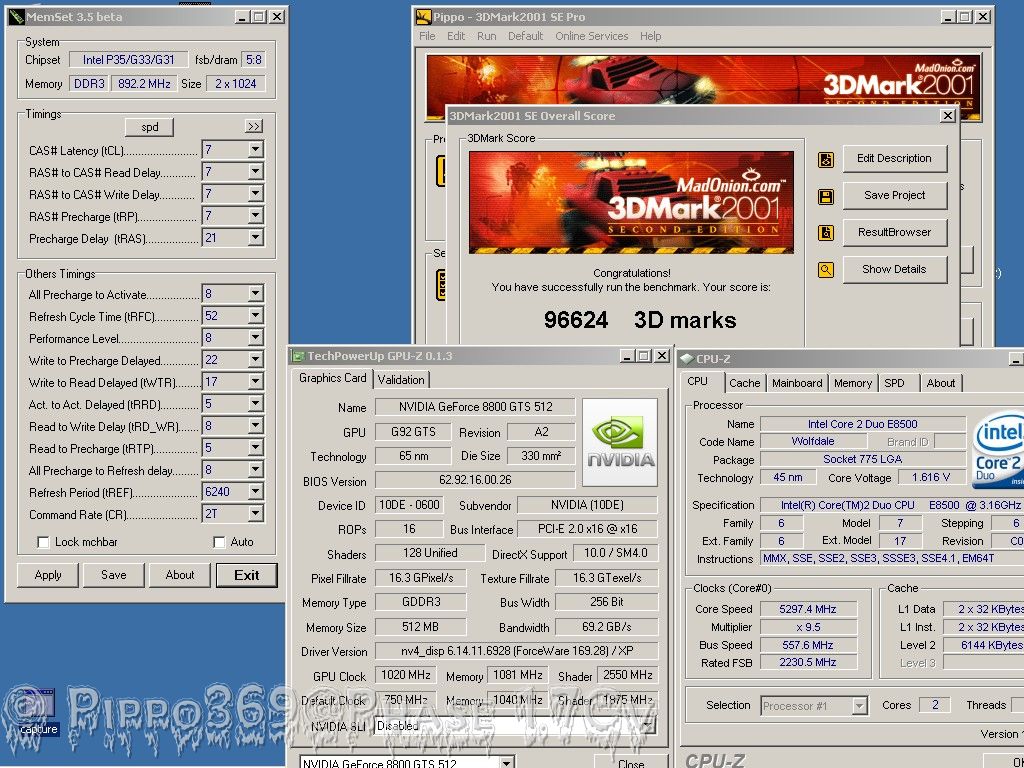Open Read to Write Delay (tRD_WR) dropdown

click(x=255, y=426)
